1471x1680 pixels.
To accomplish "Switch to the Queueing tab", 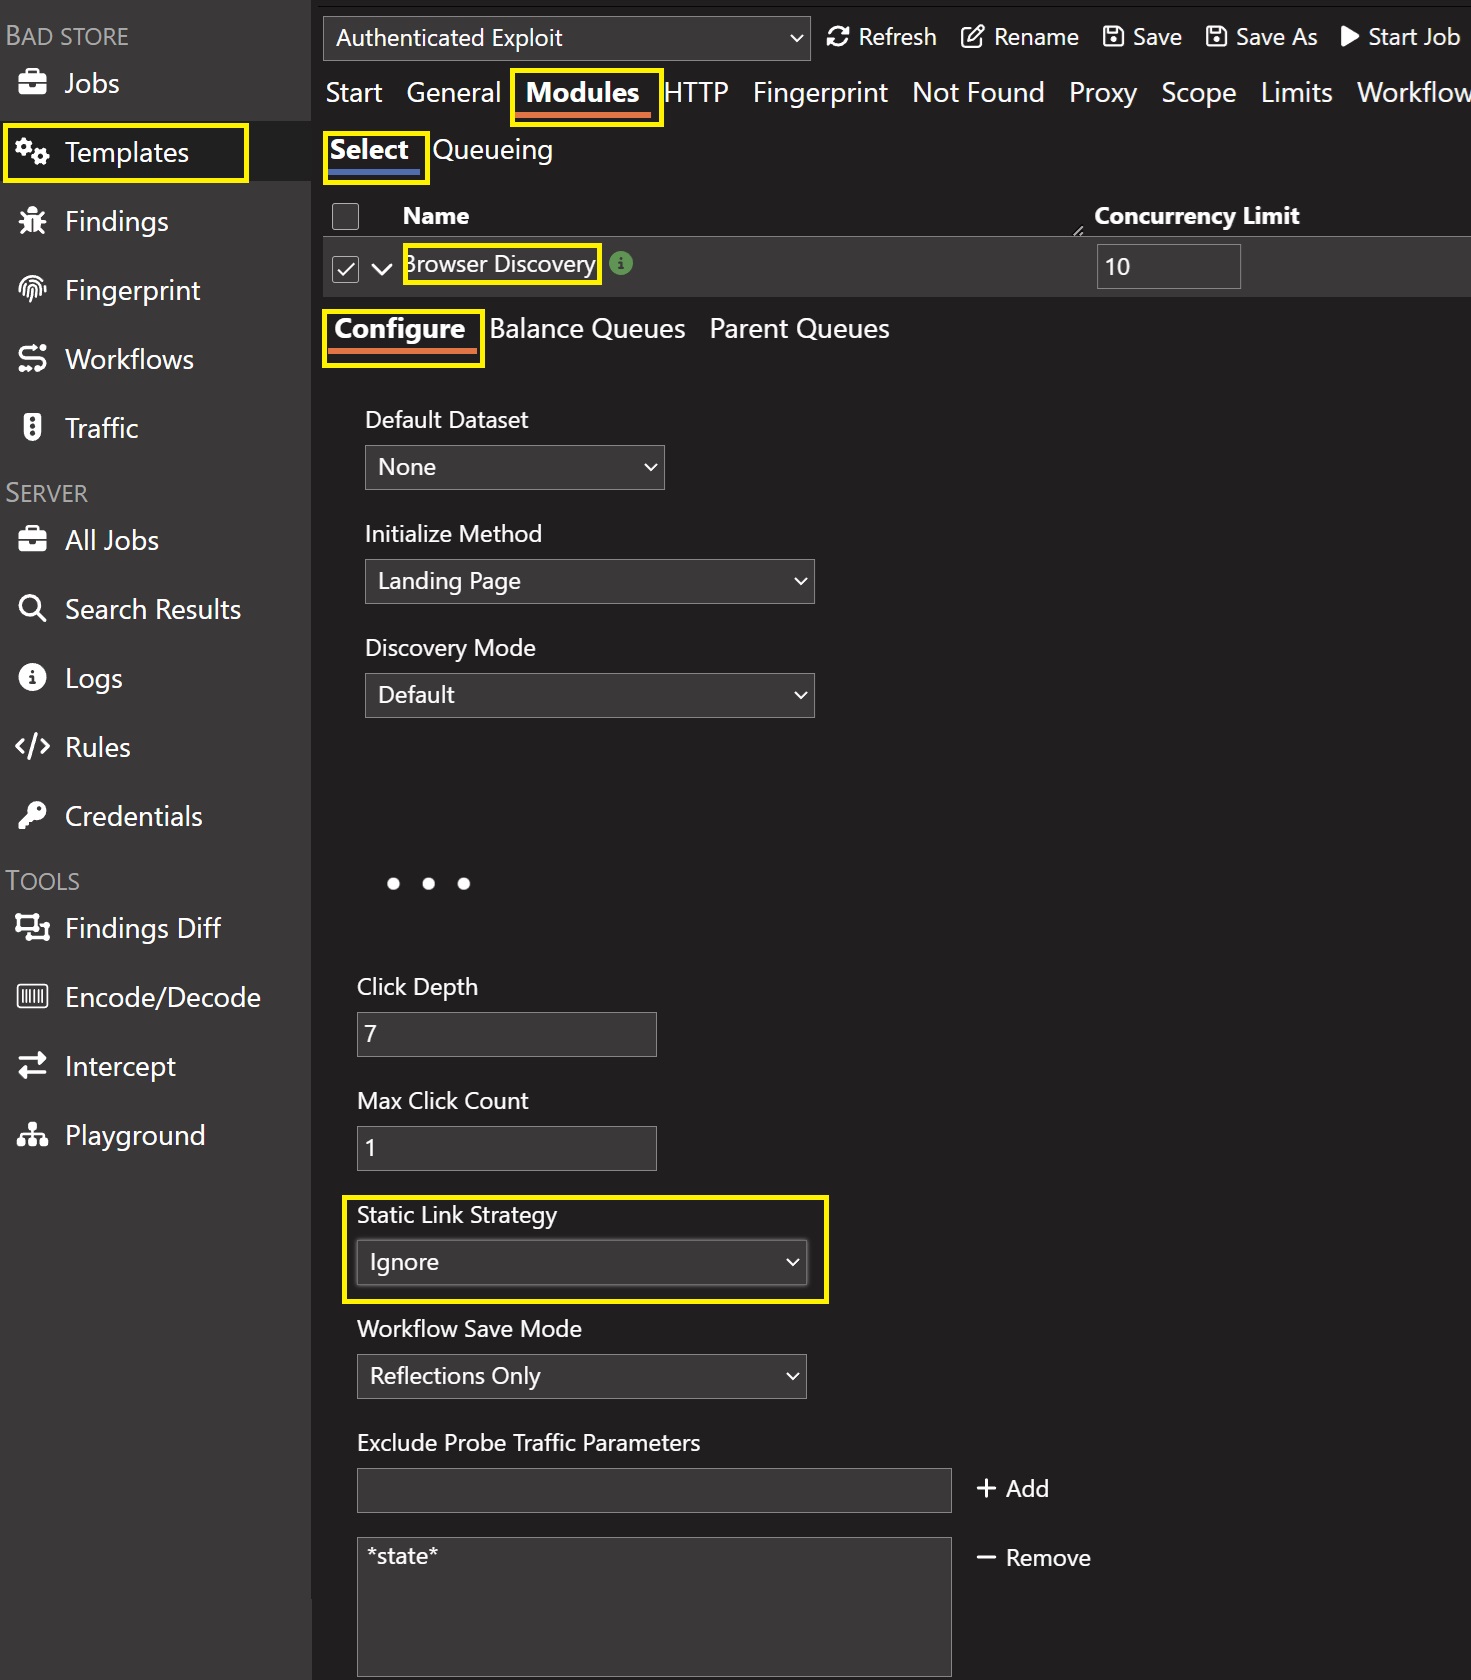I will coord(492,150).
